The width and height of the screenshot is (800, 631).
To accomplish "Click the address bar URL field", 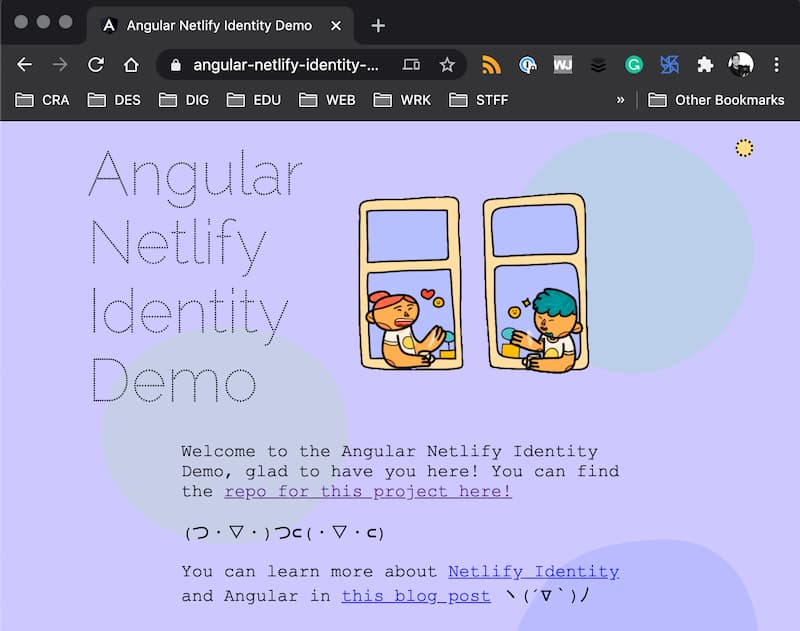I will click(285, 65).
